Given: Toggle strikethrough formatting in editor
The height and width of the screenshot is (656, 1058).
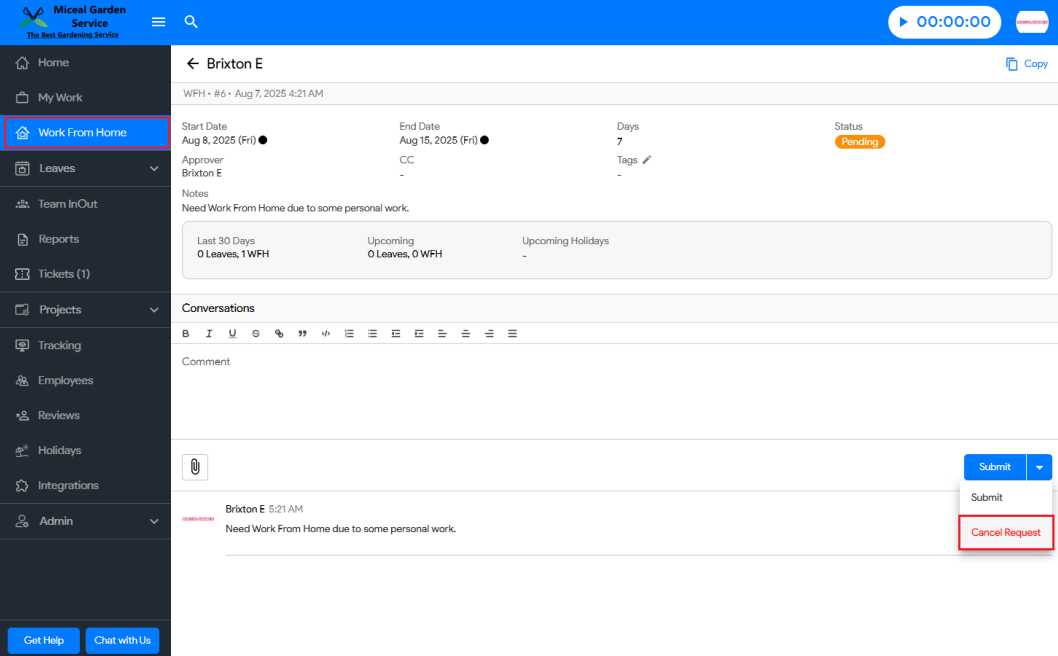Looking at the screenshot, I should pyautogui.click(x=256, y=333).
